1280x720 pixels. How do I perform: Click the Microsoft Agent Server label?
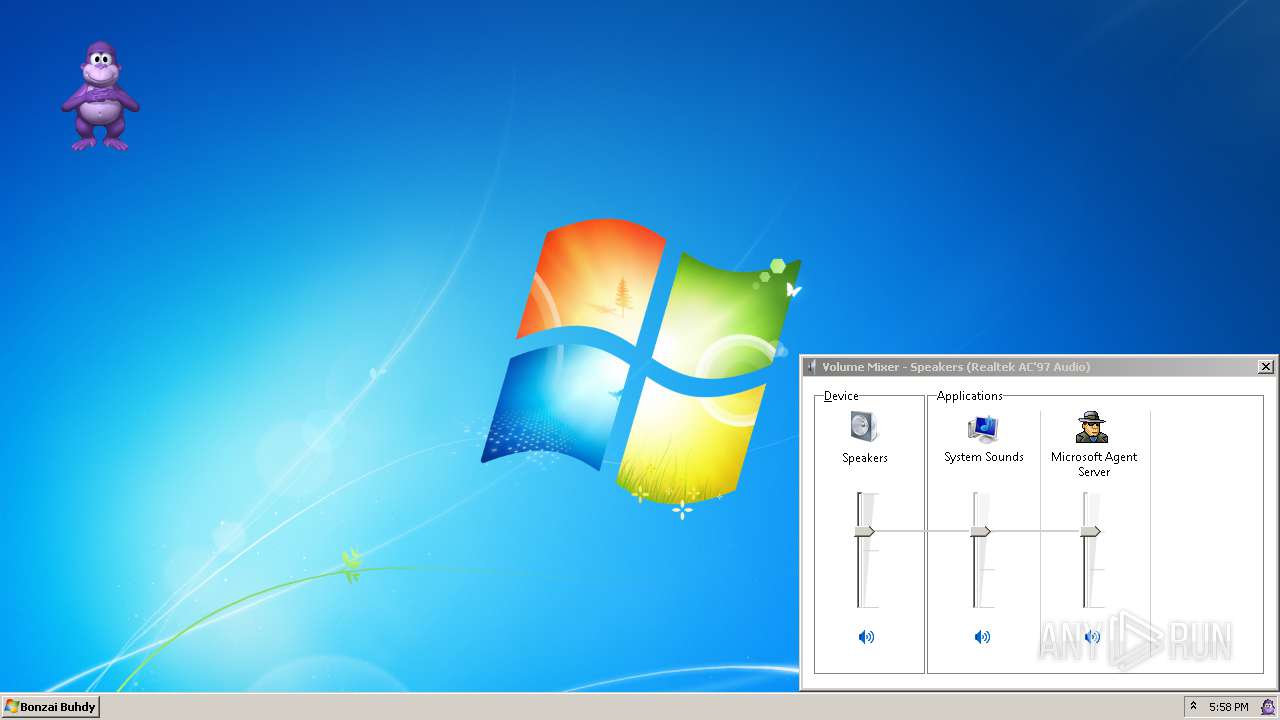point(1094,464)
